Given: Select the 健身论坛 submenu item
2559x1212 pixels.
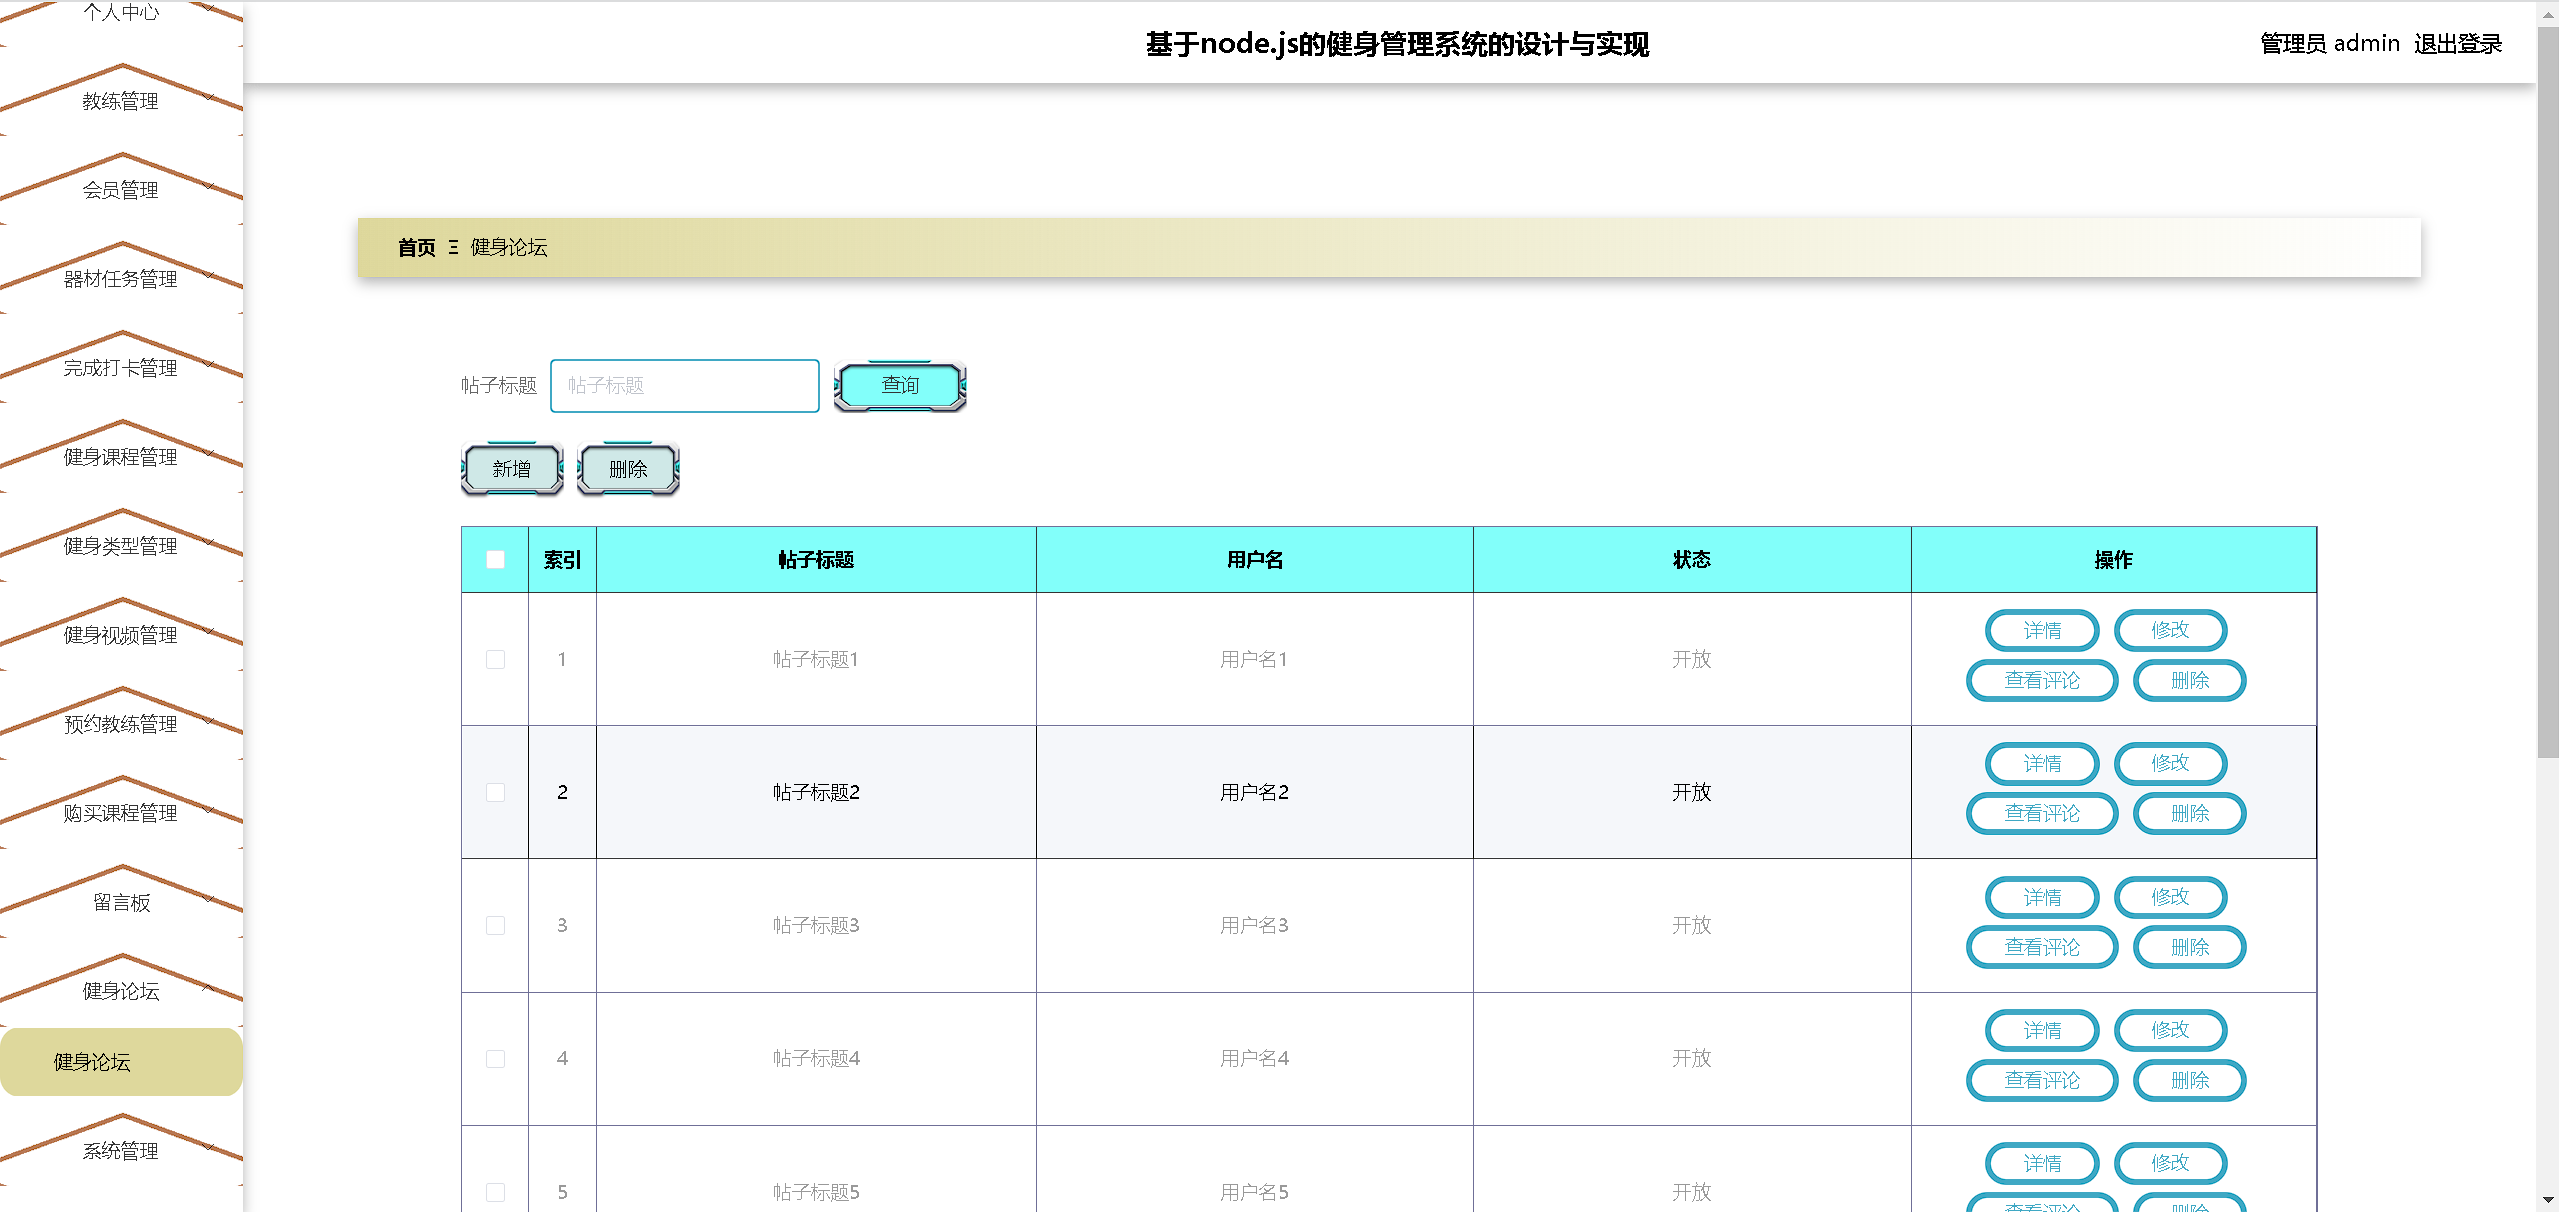Looking at the screenshot, I should [92, 1062].
